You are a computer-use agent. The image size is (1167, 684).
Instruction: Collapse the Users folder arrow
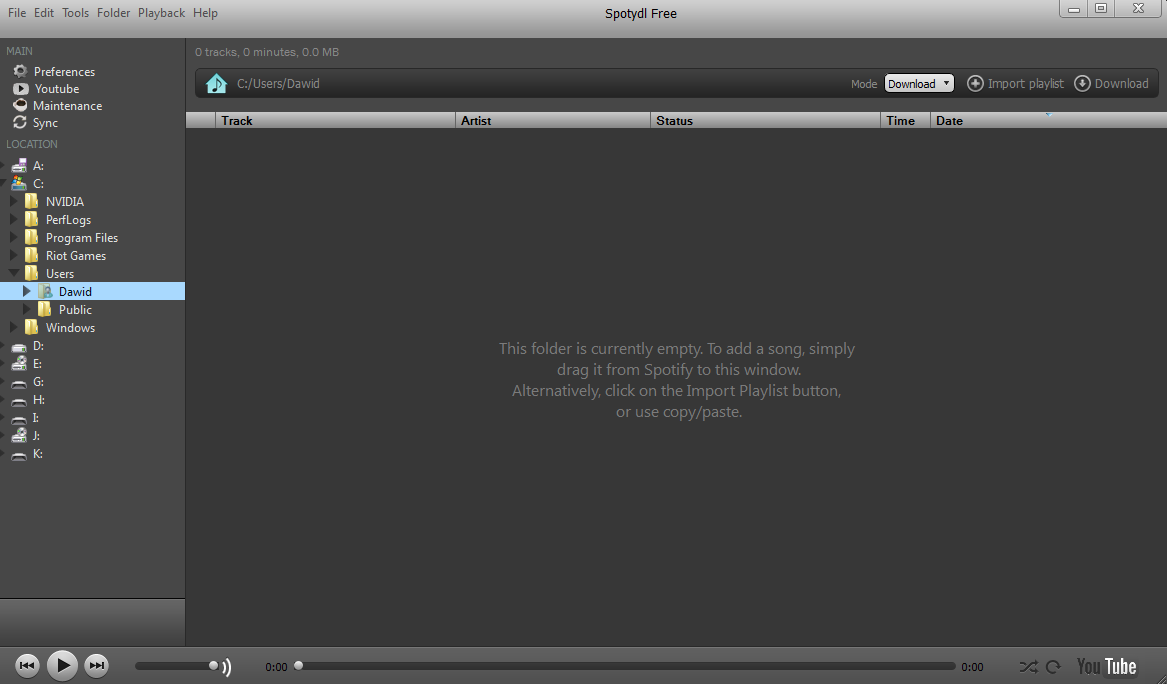[13, 273]
